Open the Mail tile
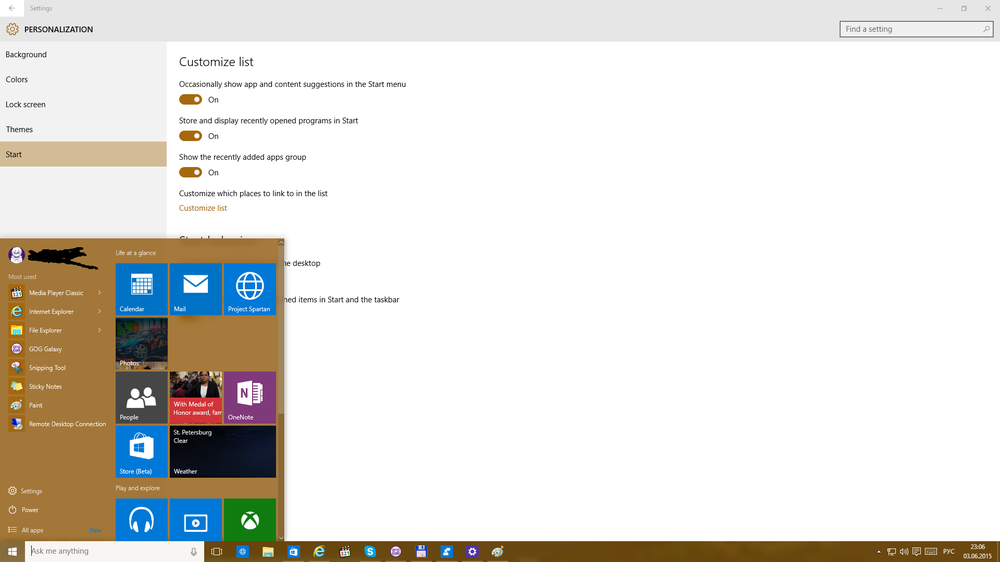 tap(195, 289)
